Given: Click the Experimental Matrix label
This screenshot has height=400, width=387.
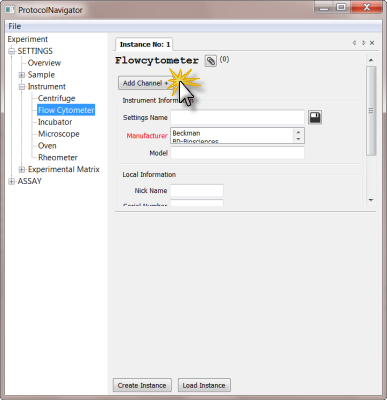Looking at the screenshot, I should click(x=64, y=169).
